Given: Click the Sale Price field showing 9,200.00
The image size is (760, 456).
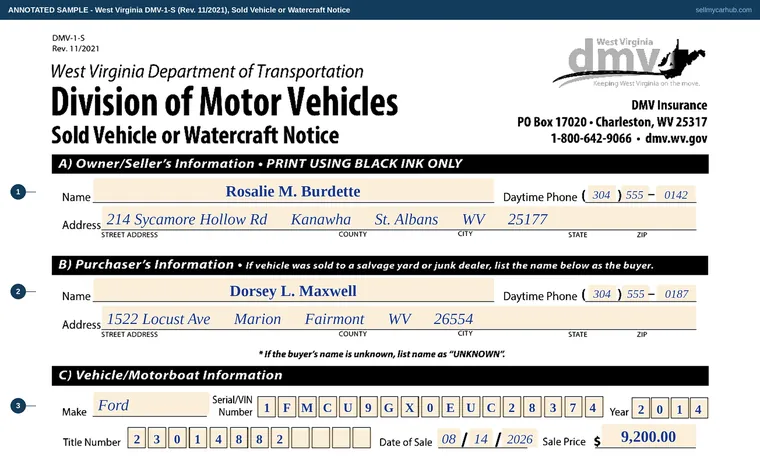Looking at the screenshot, I should (649, 436).
